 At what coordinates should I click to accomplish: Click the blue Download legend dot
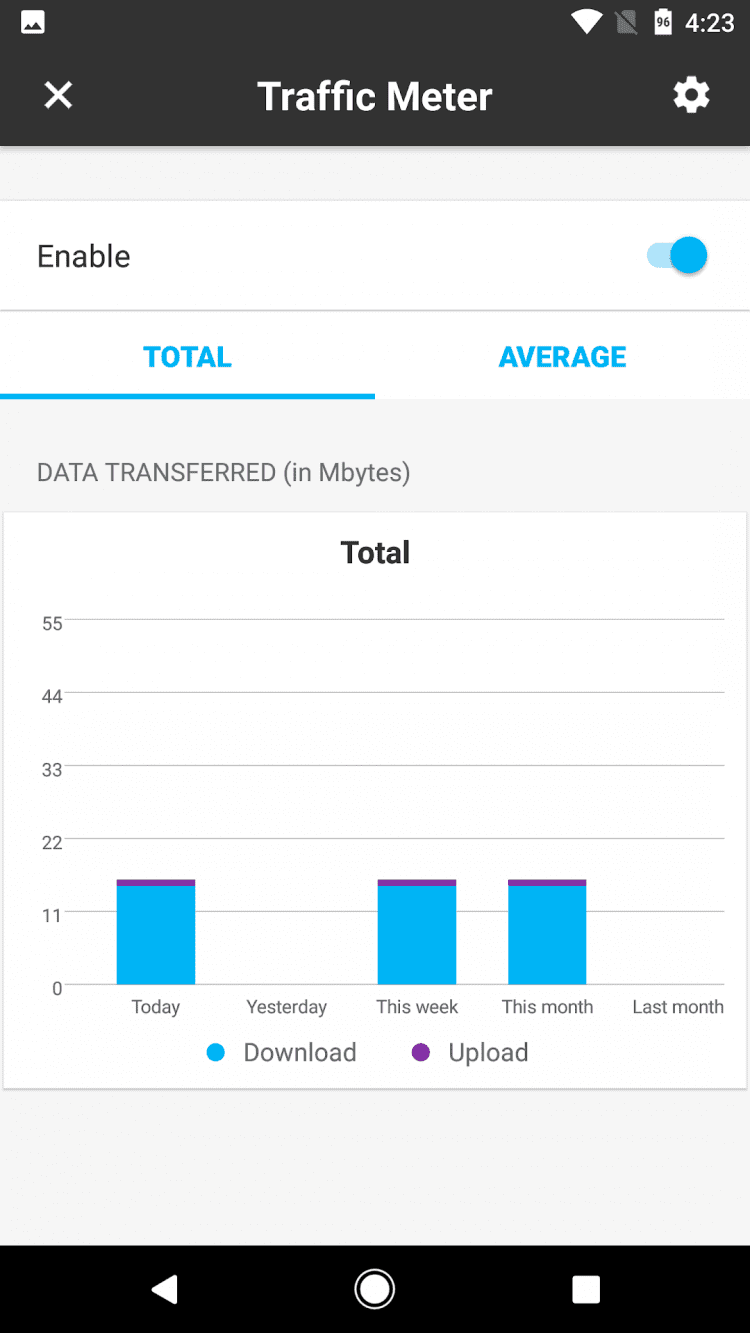(x=216, y=1052)
